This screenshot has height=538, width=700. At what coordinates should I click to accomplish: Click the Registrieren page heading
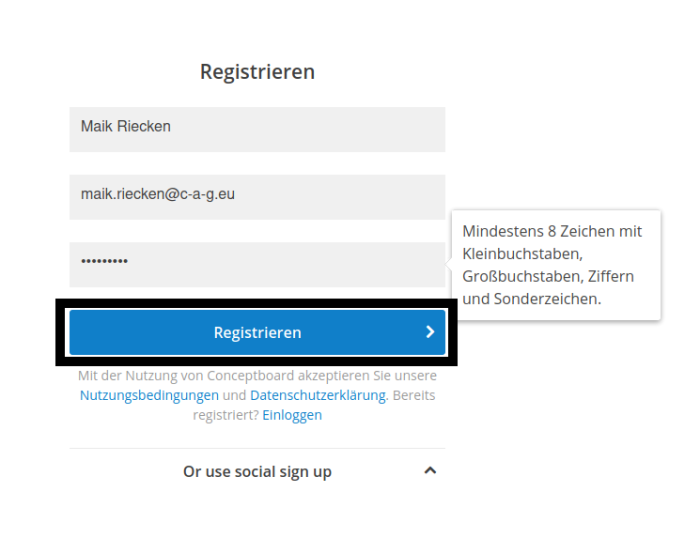(257, 72)
